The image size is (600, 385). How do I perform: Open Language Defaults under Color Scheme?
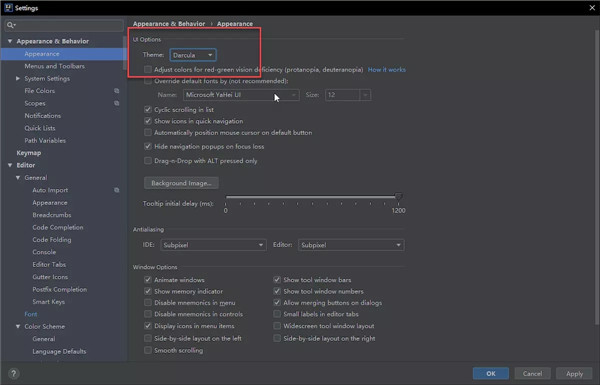[59, 351]
